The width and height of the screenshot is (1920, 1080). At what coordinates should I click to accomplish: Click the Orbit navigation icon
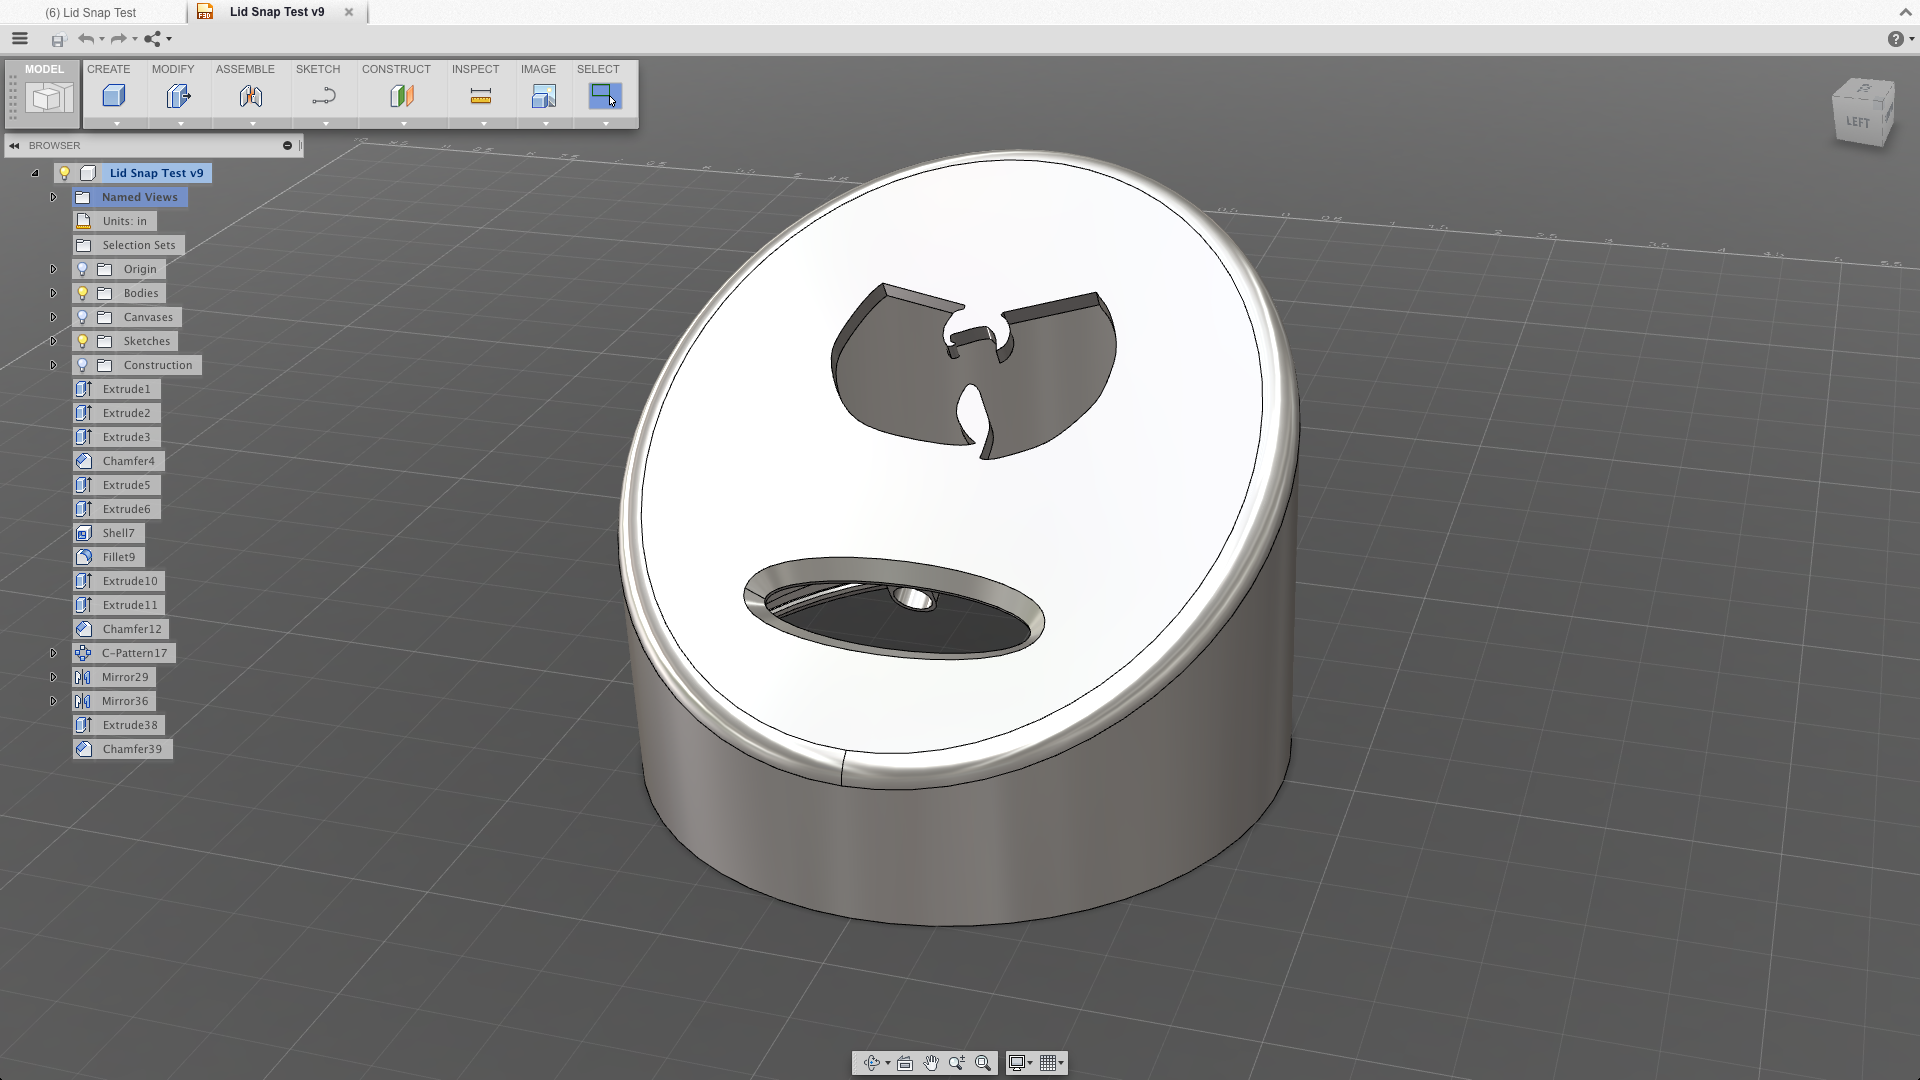point(872,1063)
